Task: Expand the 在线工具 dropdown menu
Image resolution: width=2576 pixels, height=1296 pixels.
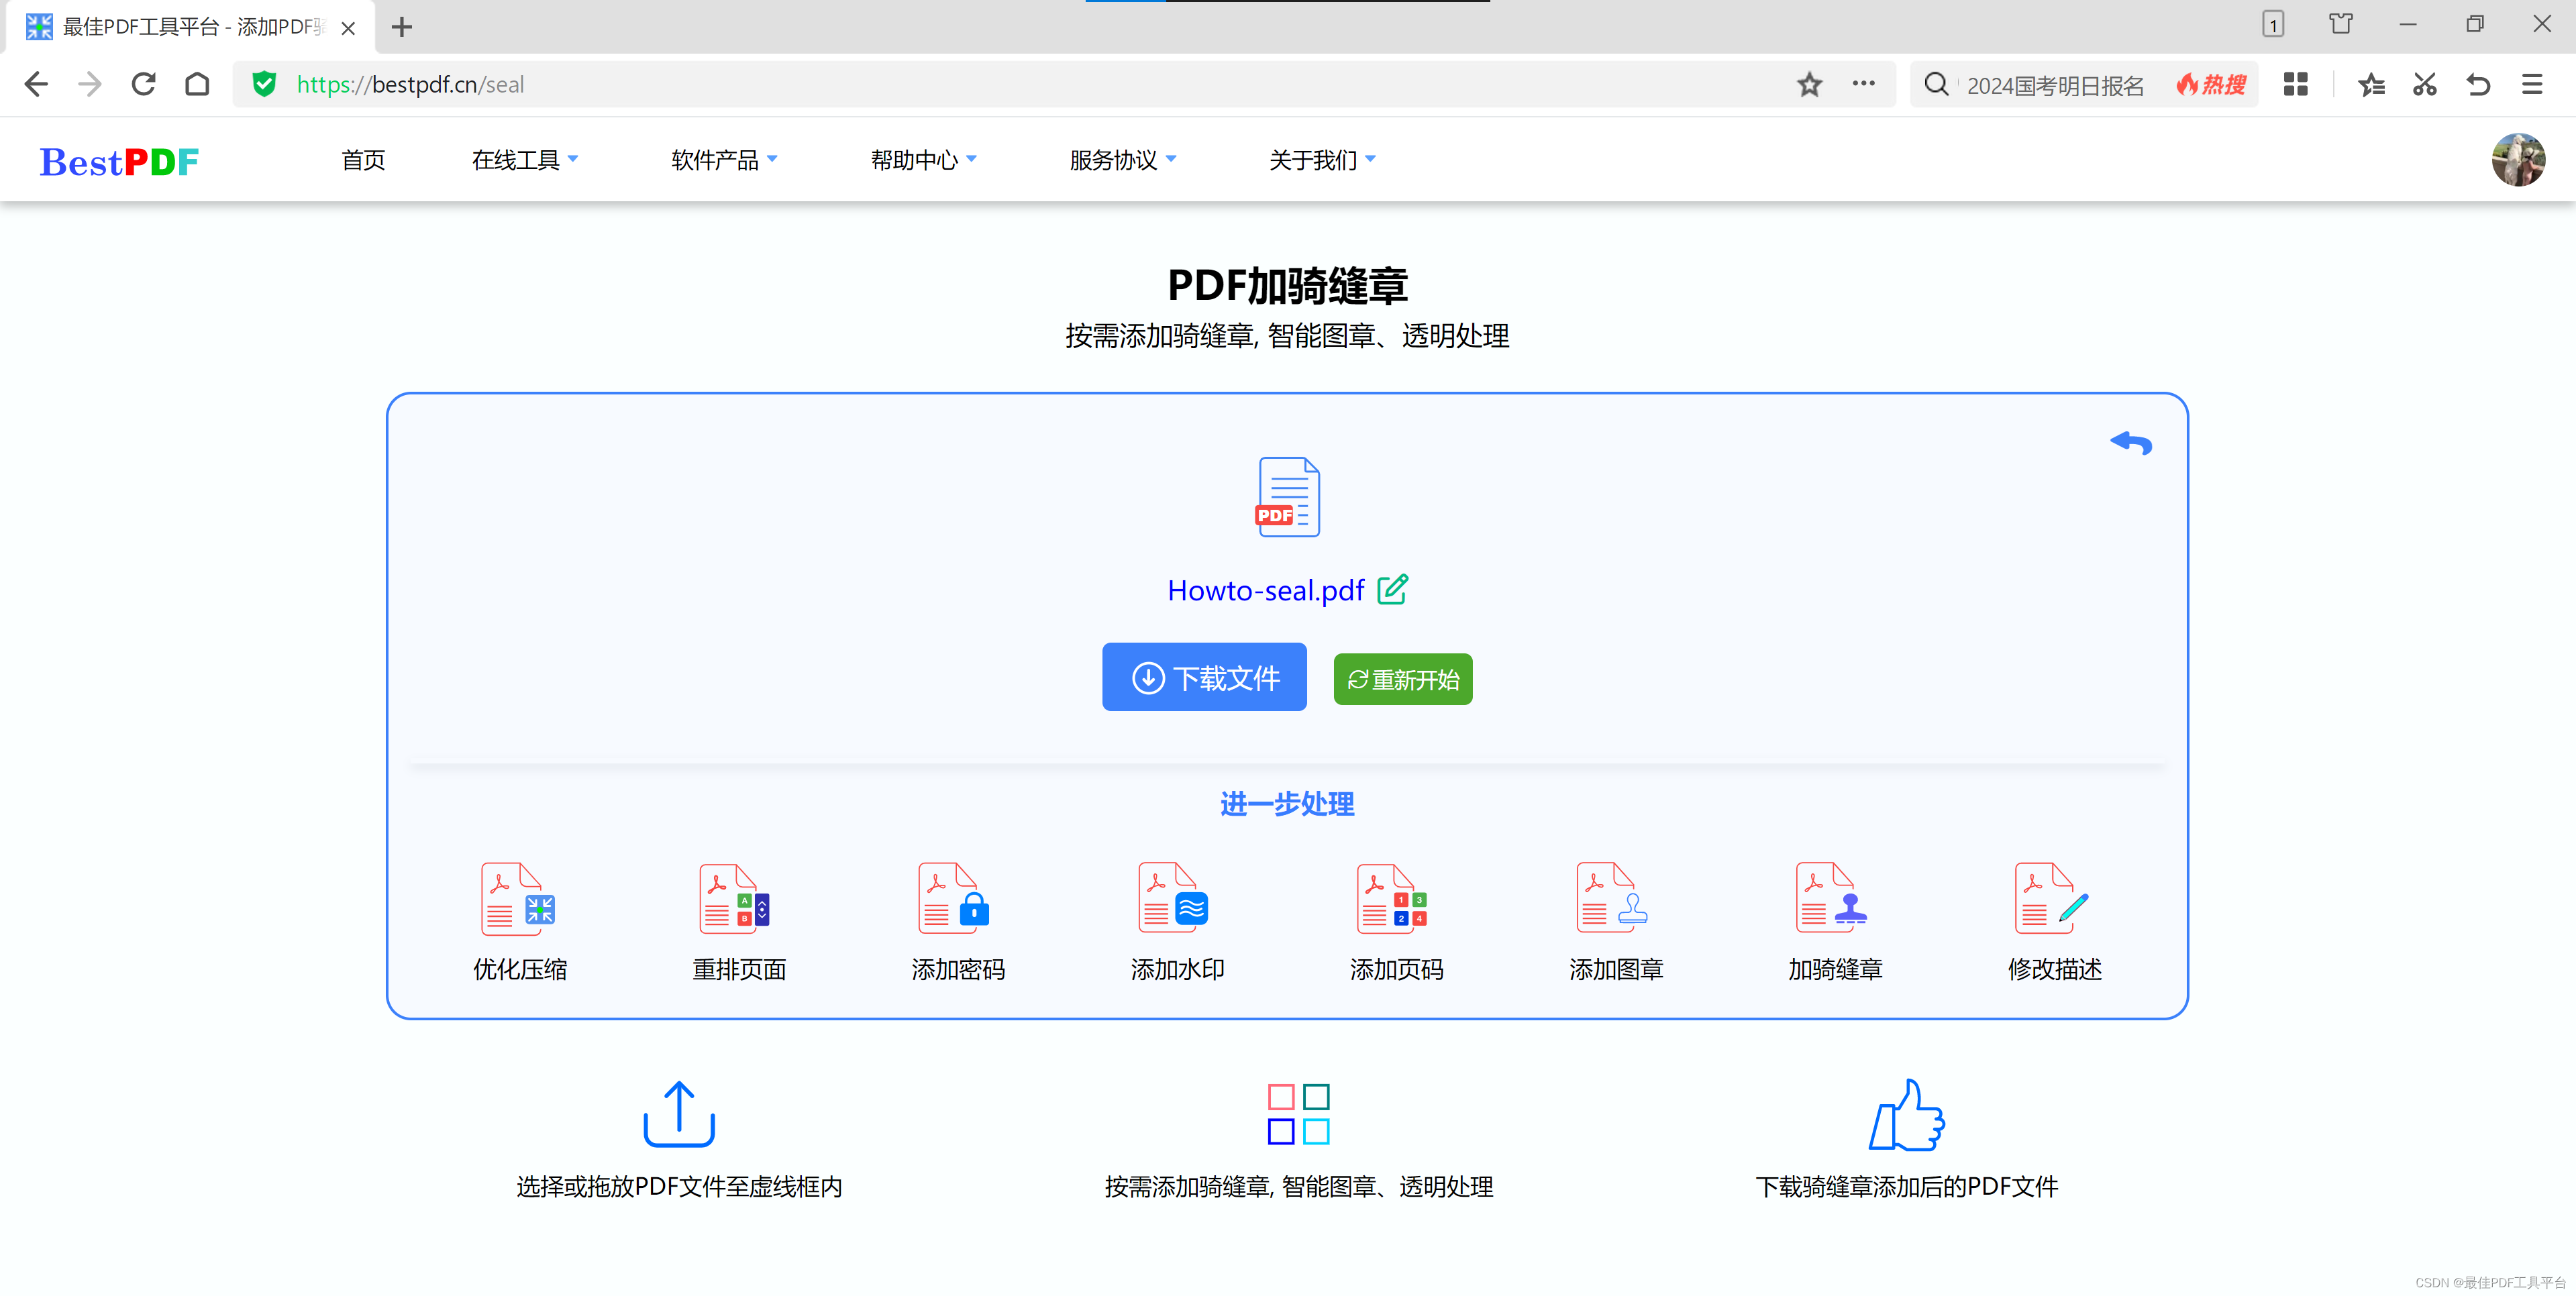Action: (524, 160)
